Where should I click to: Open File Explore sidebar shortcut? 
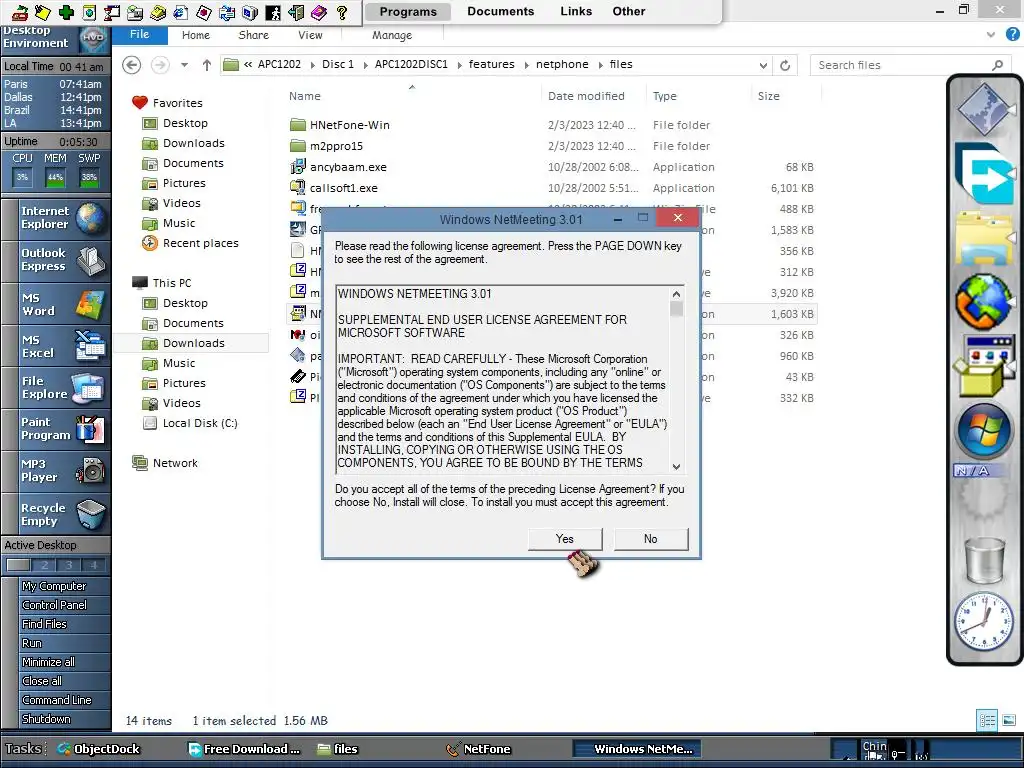click(56, 388)
